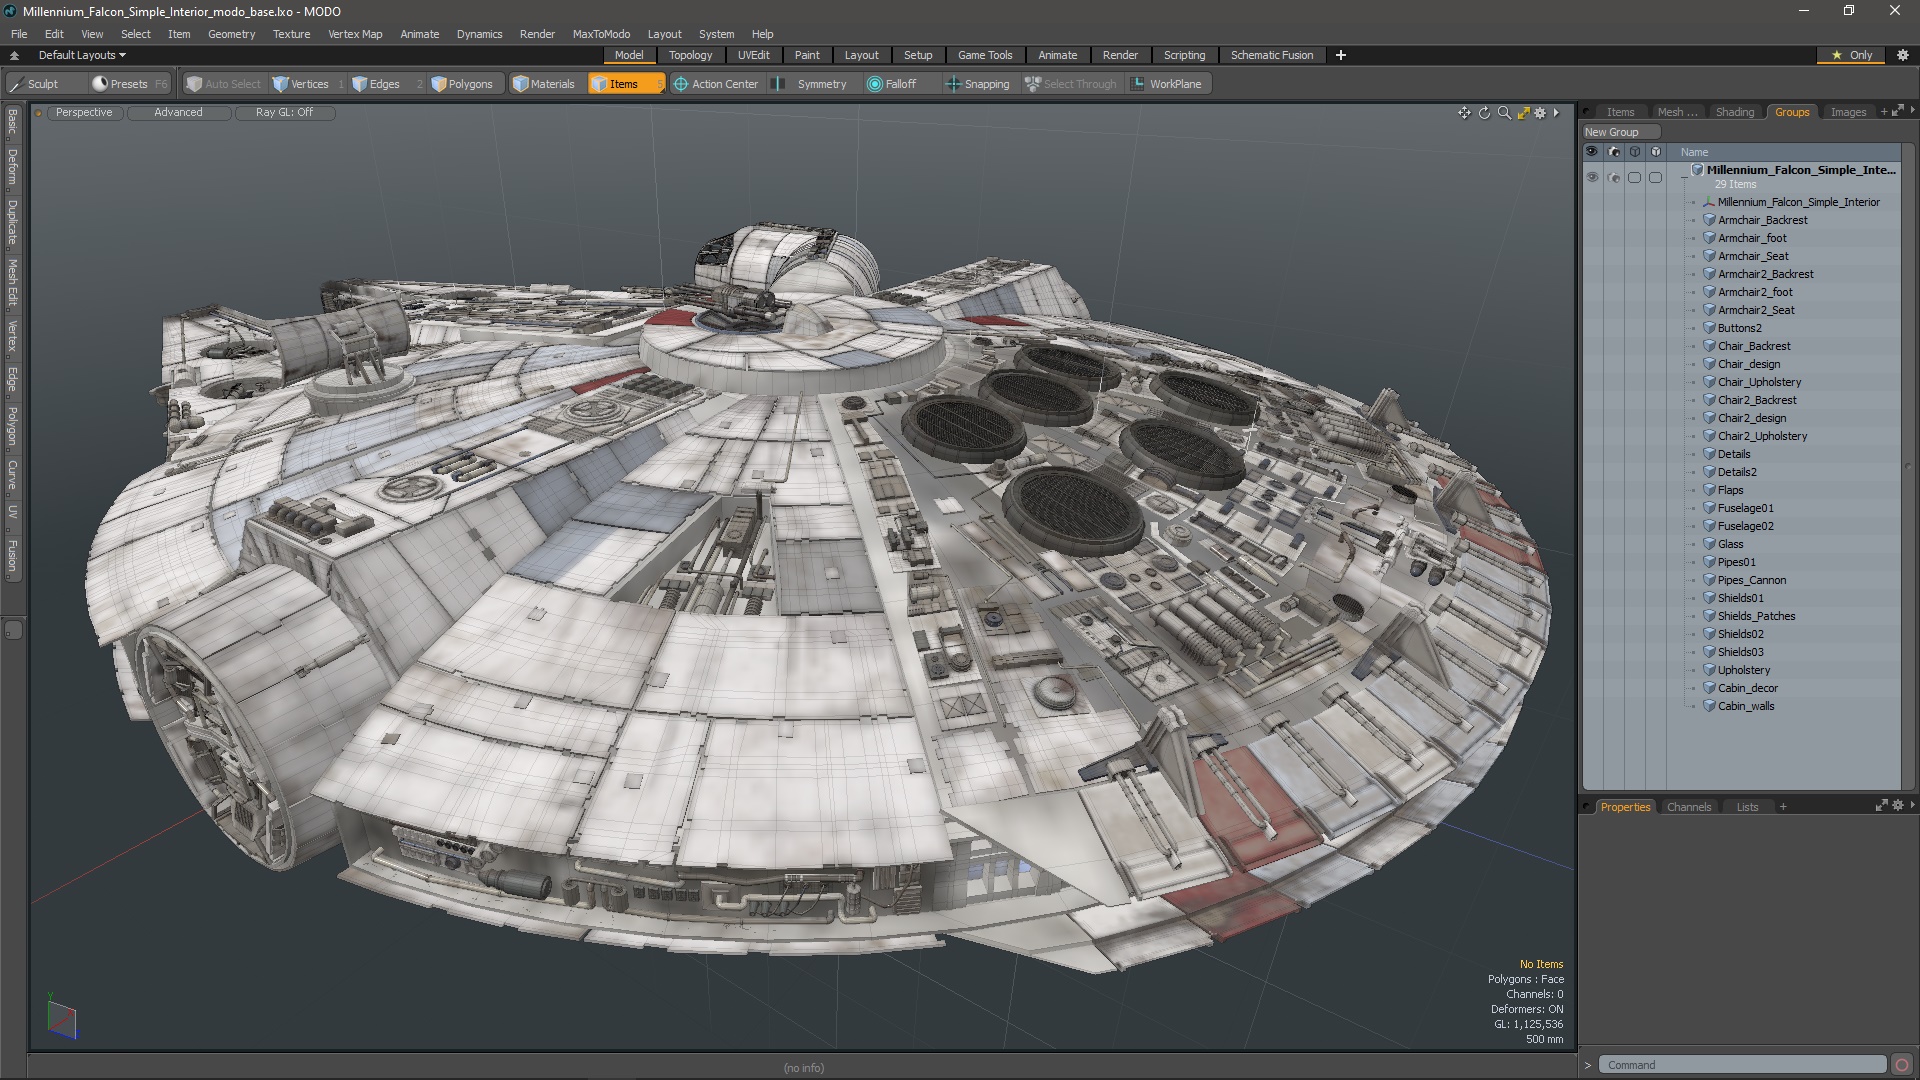Click the viewport axis gizmo
Viewport: 1920px width, 1080px height.
coord(61,1018)
